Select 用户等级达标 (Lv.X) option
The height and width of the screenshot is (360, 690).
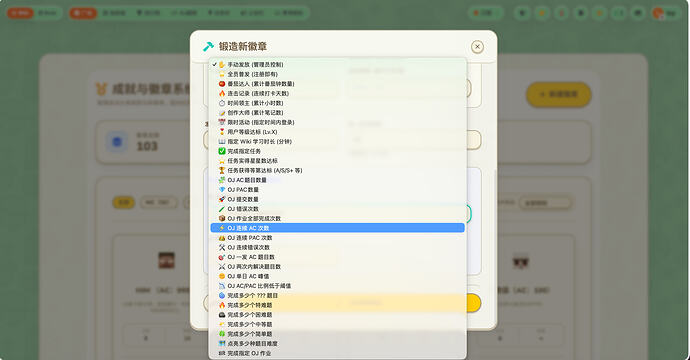(338, 132)
